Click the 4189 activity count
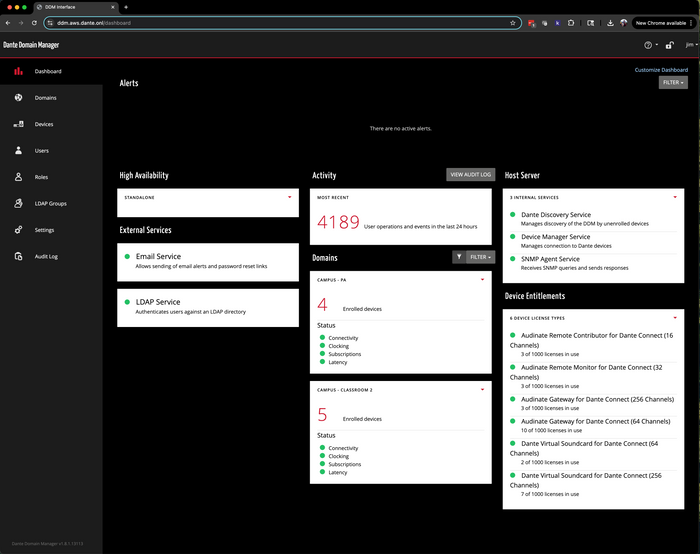This screenshot has height=554, width=700. point(338,222)
